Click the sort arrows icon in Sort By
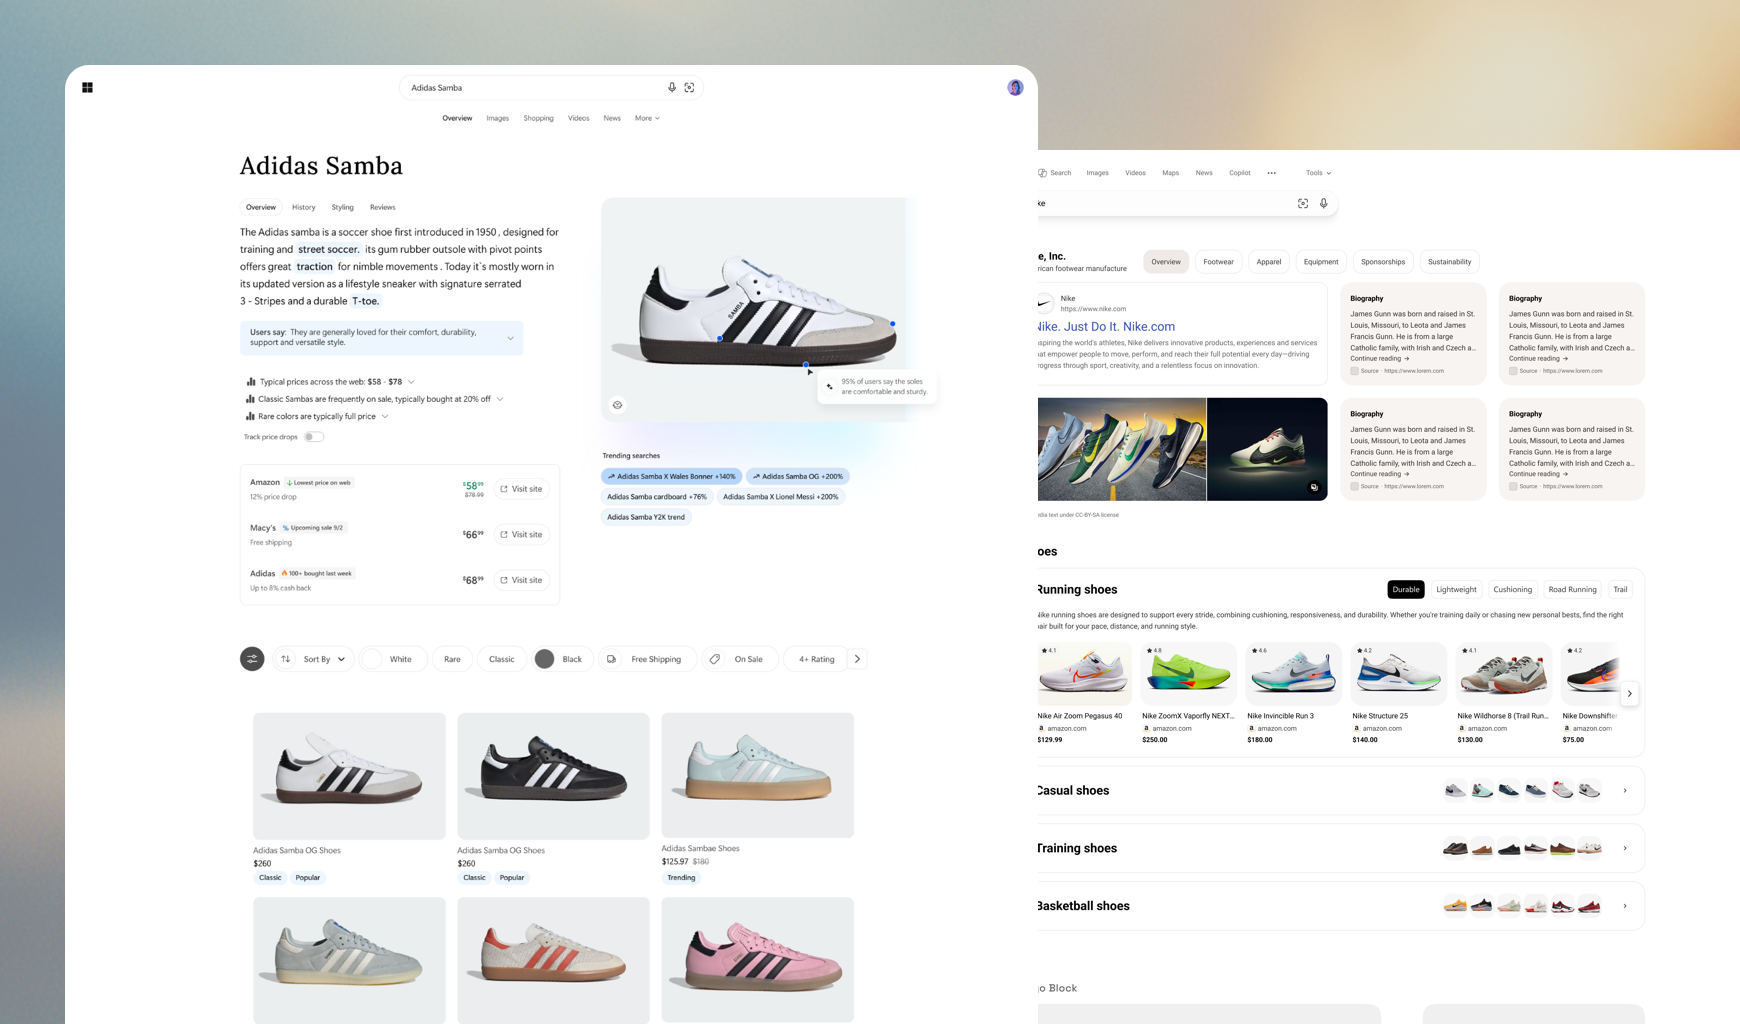 286,659
